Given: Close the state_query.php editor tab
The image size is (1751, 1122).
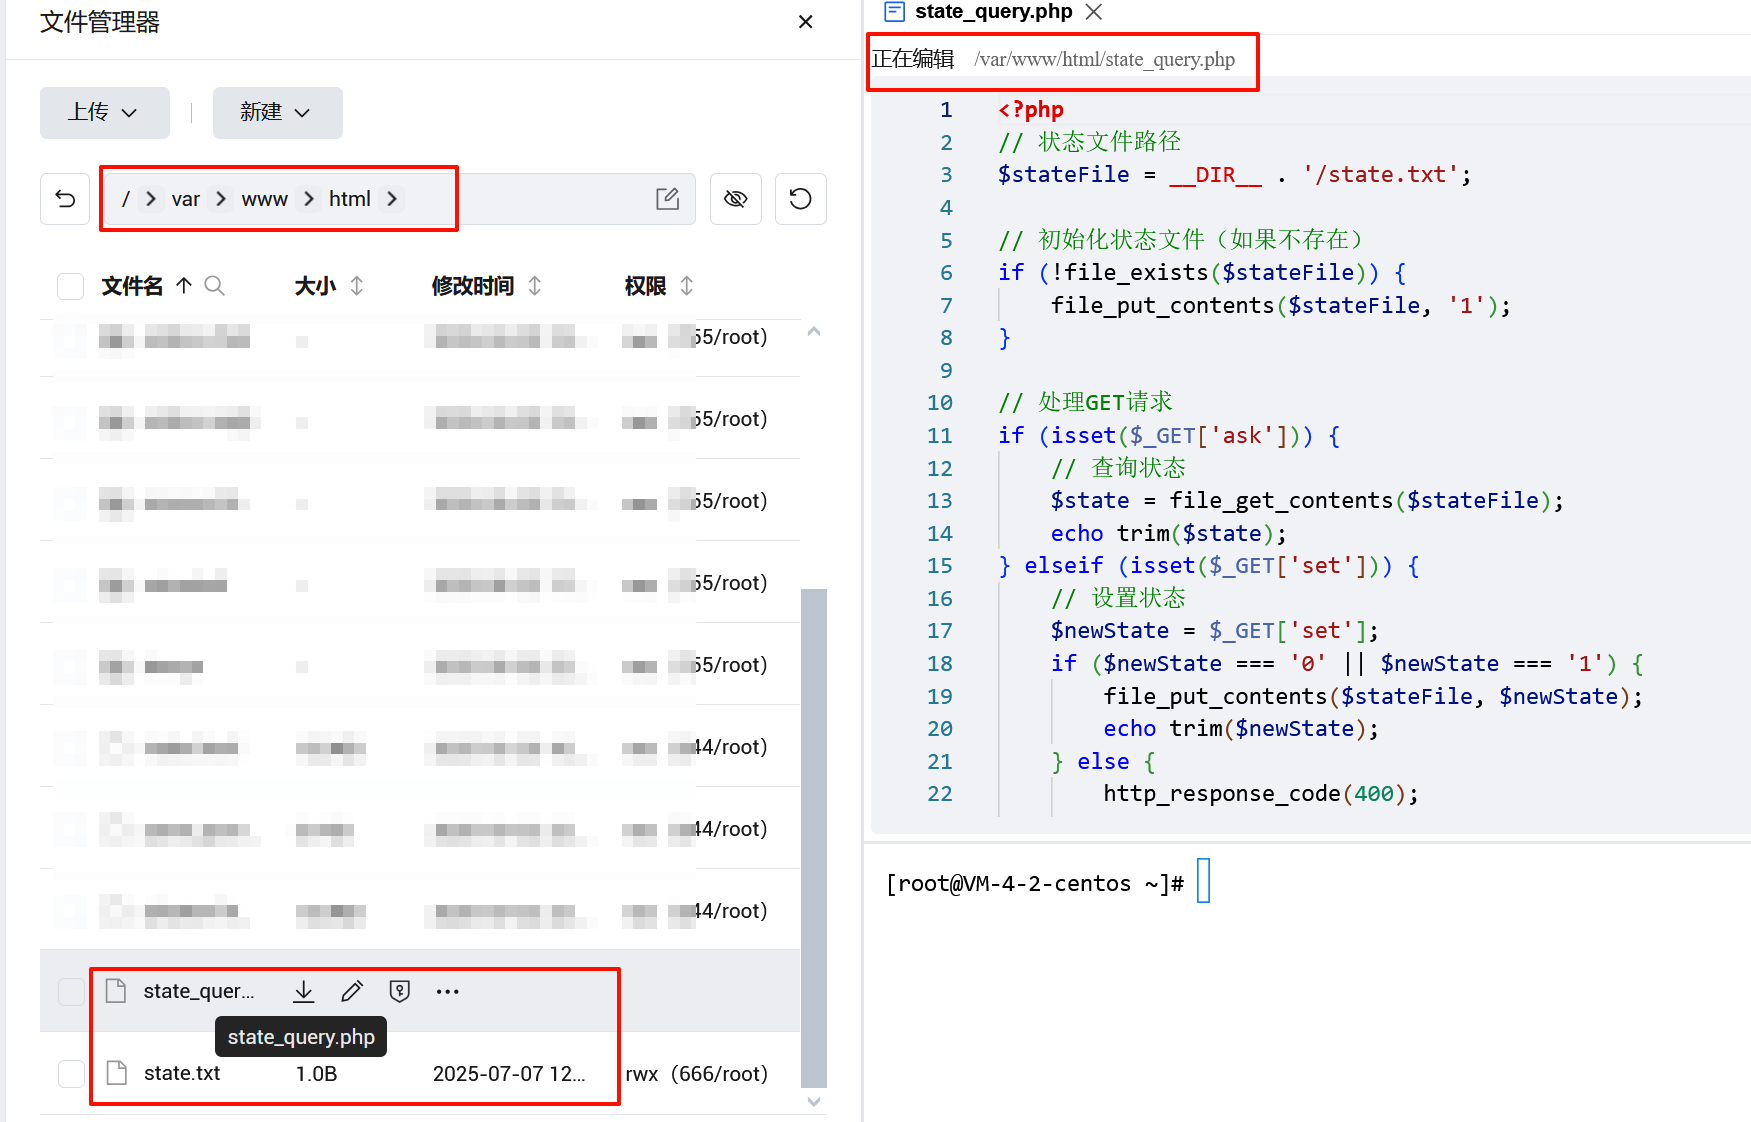Looking at the screenshot, I should point(1094,12).
